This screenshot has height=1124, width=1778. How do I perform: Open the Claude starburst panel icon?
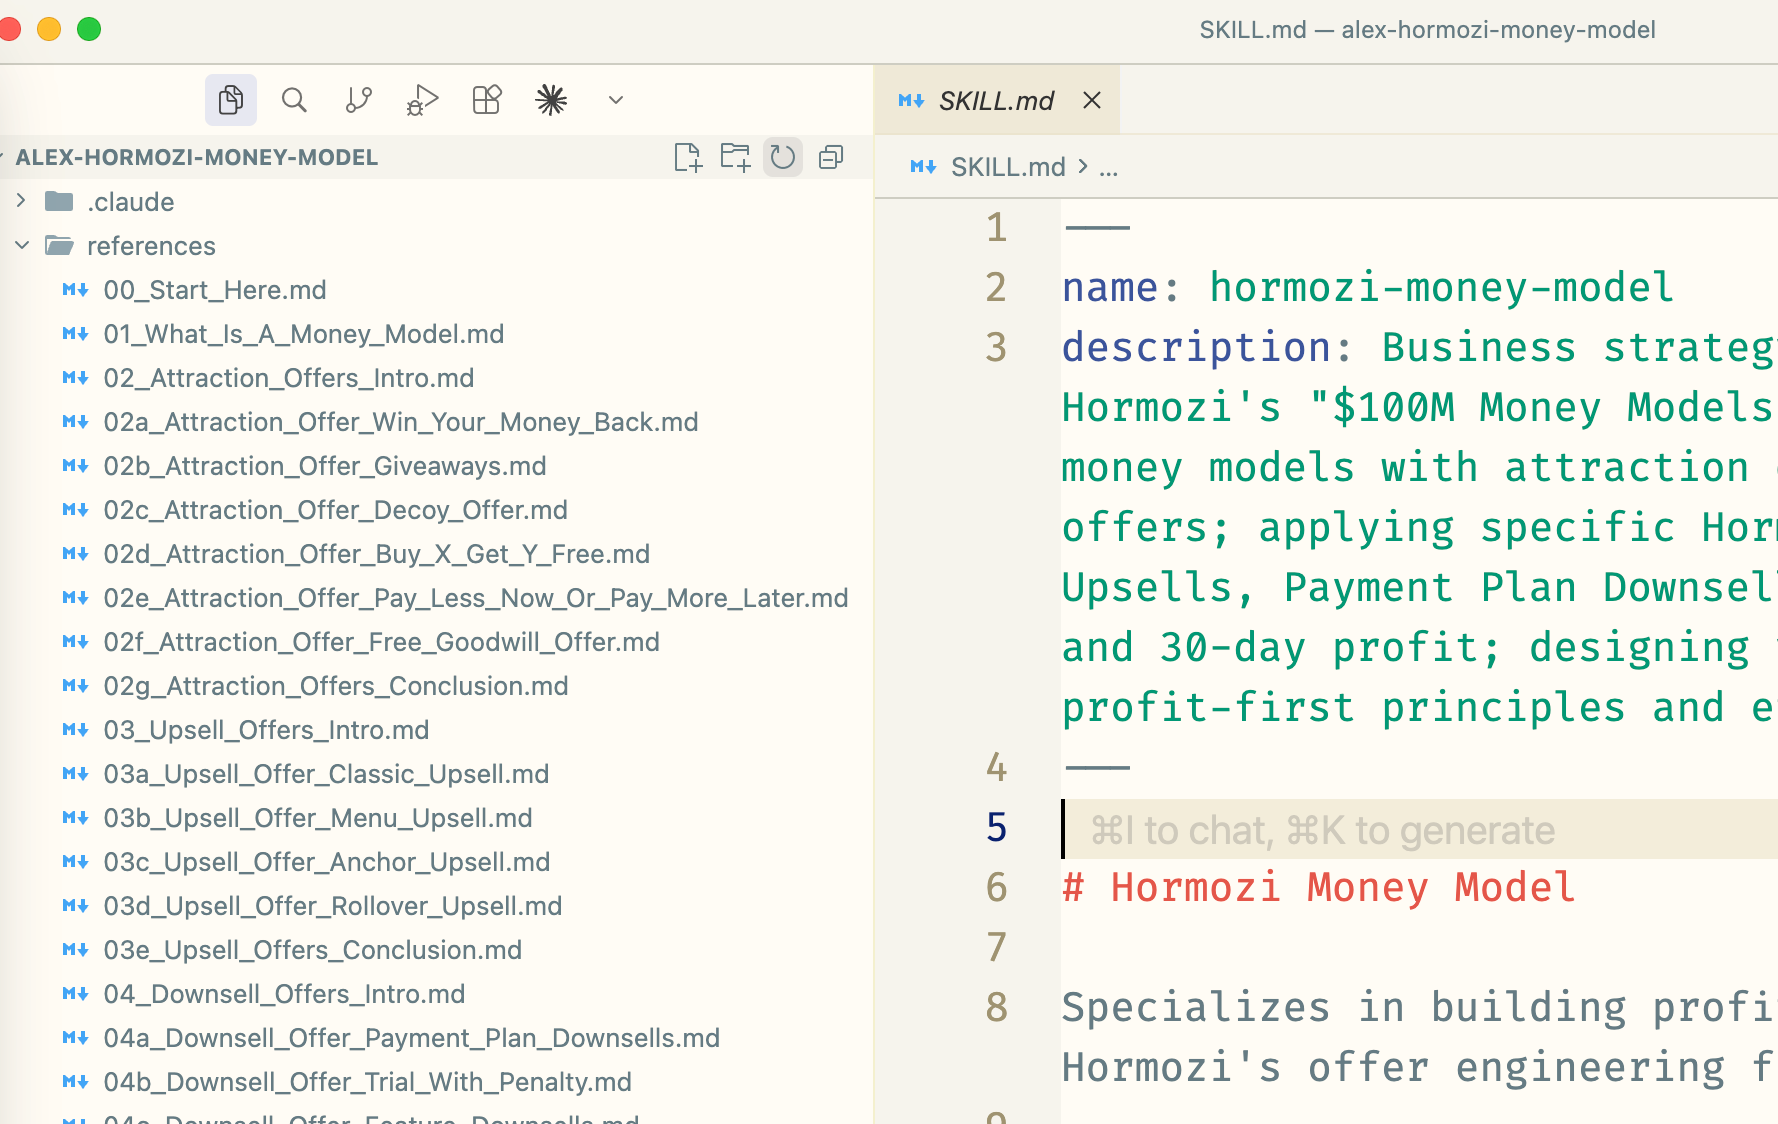coord(551,100)
